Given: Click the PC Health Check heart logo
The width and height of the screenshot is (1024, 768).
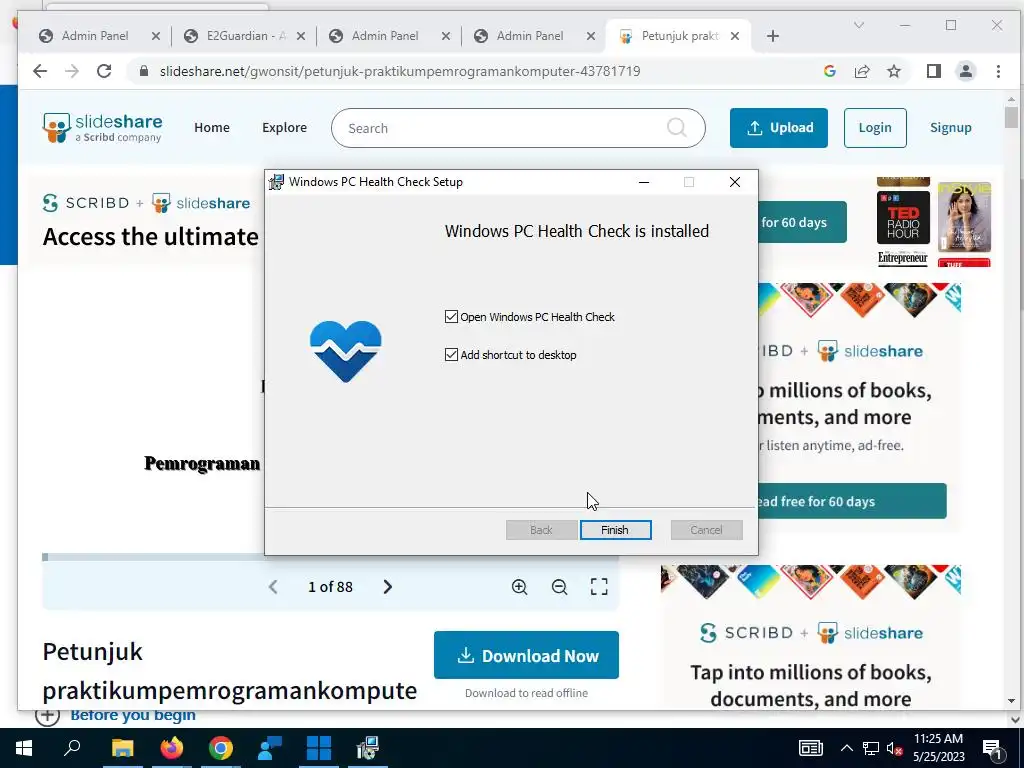Looking at the screenshot, I should pyautogui.click(x=345, y=351).
